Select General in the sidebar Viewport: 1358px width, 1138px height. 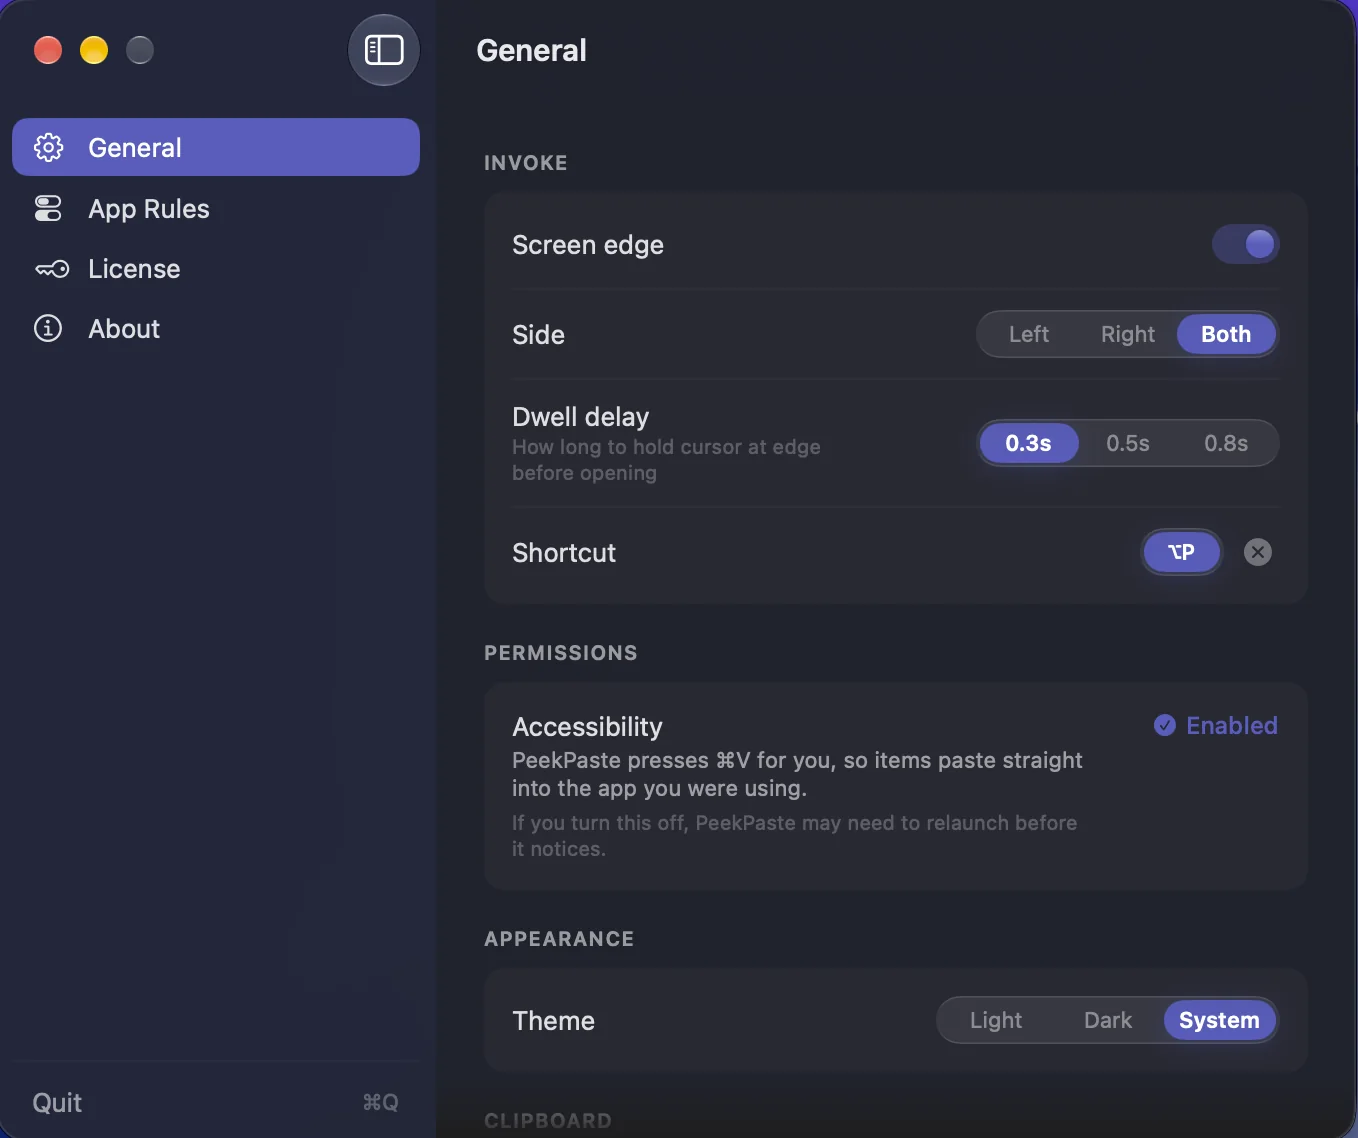click(216, 147)
